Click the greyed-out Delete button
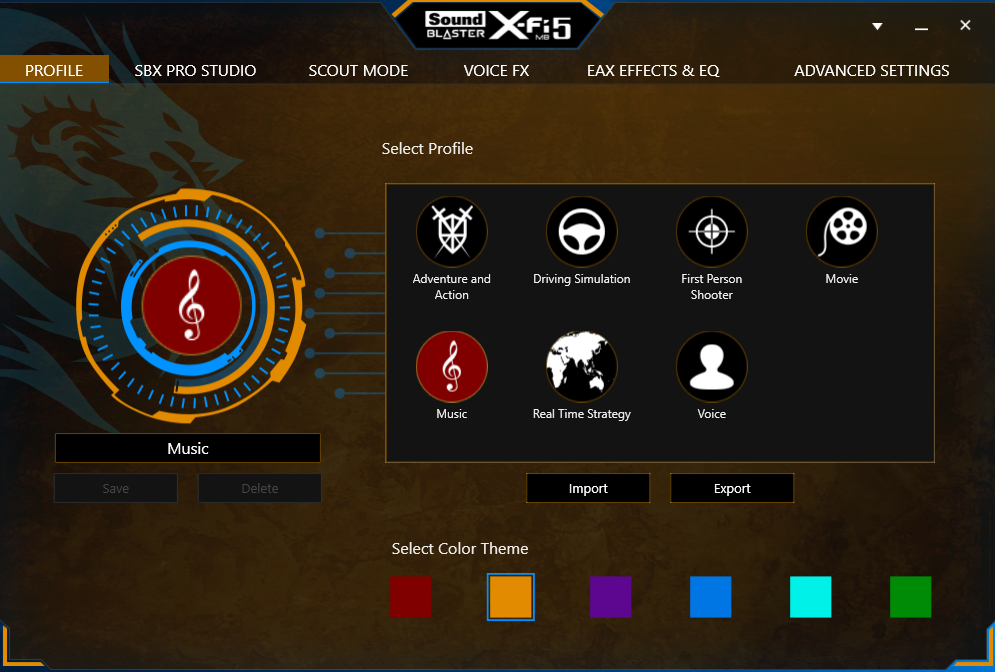Image resolution: width=995 pixels, height=672 pixels. tap(260, 488)
